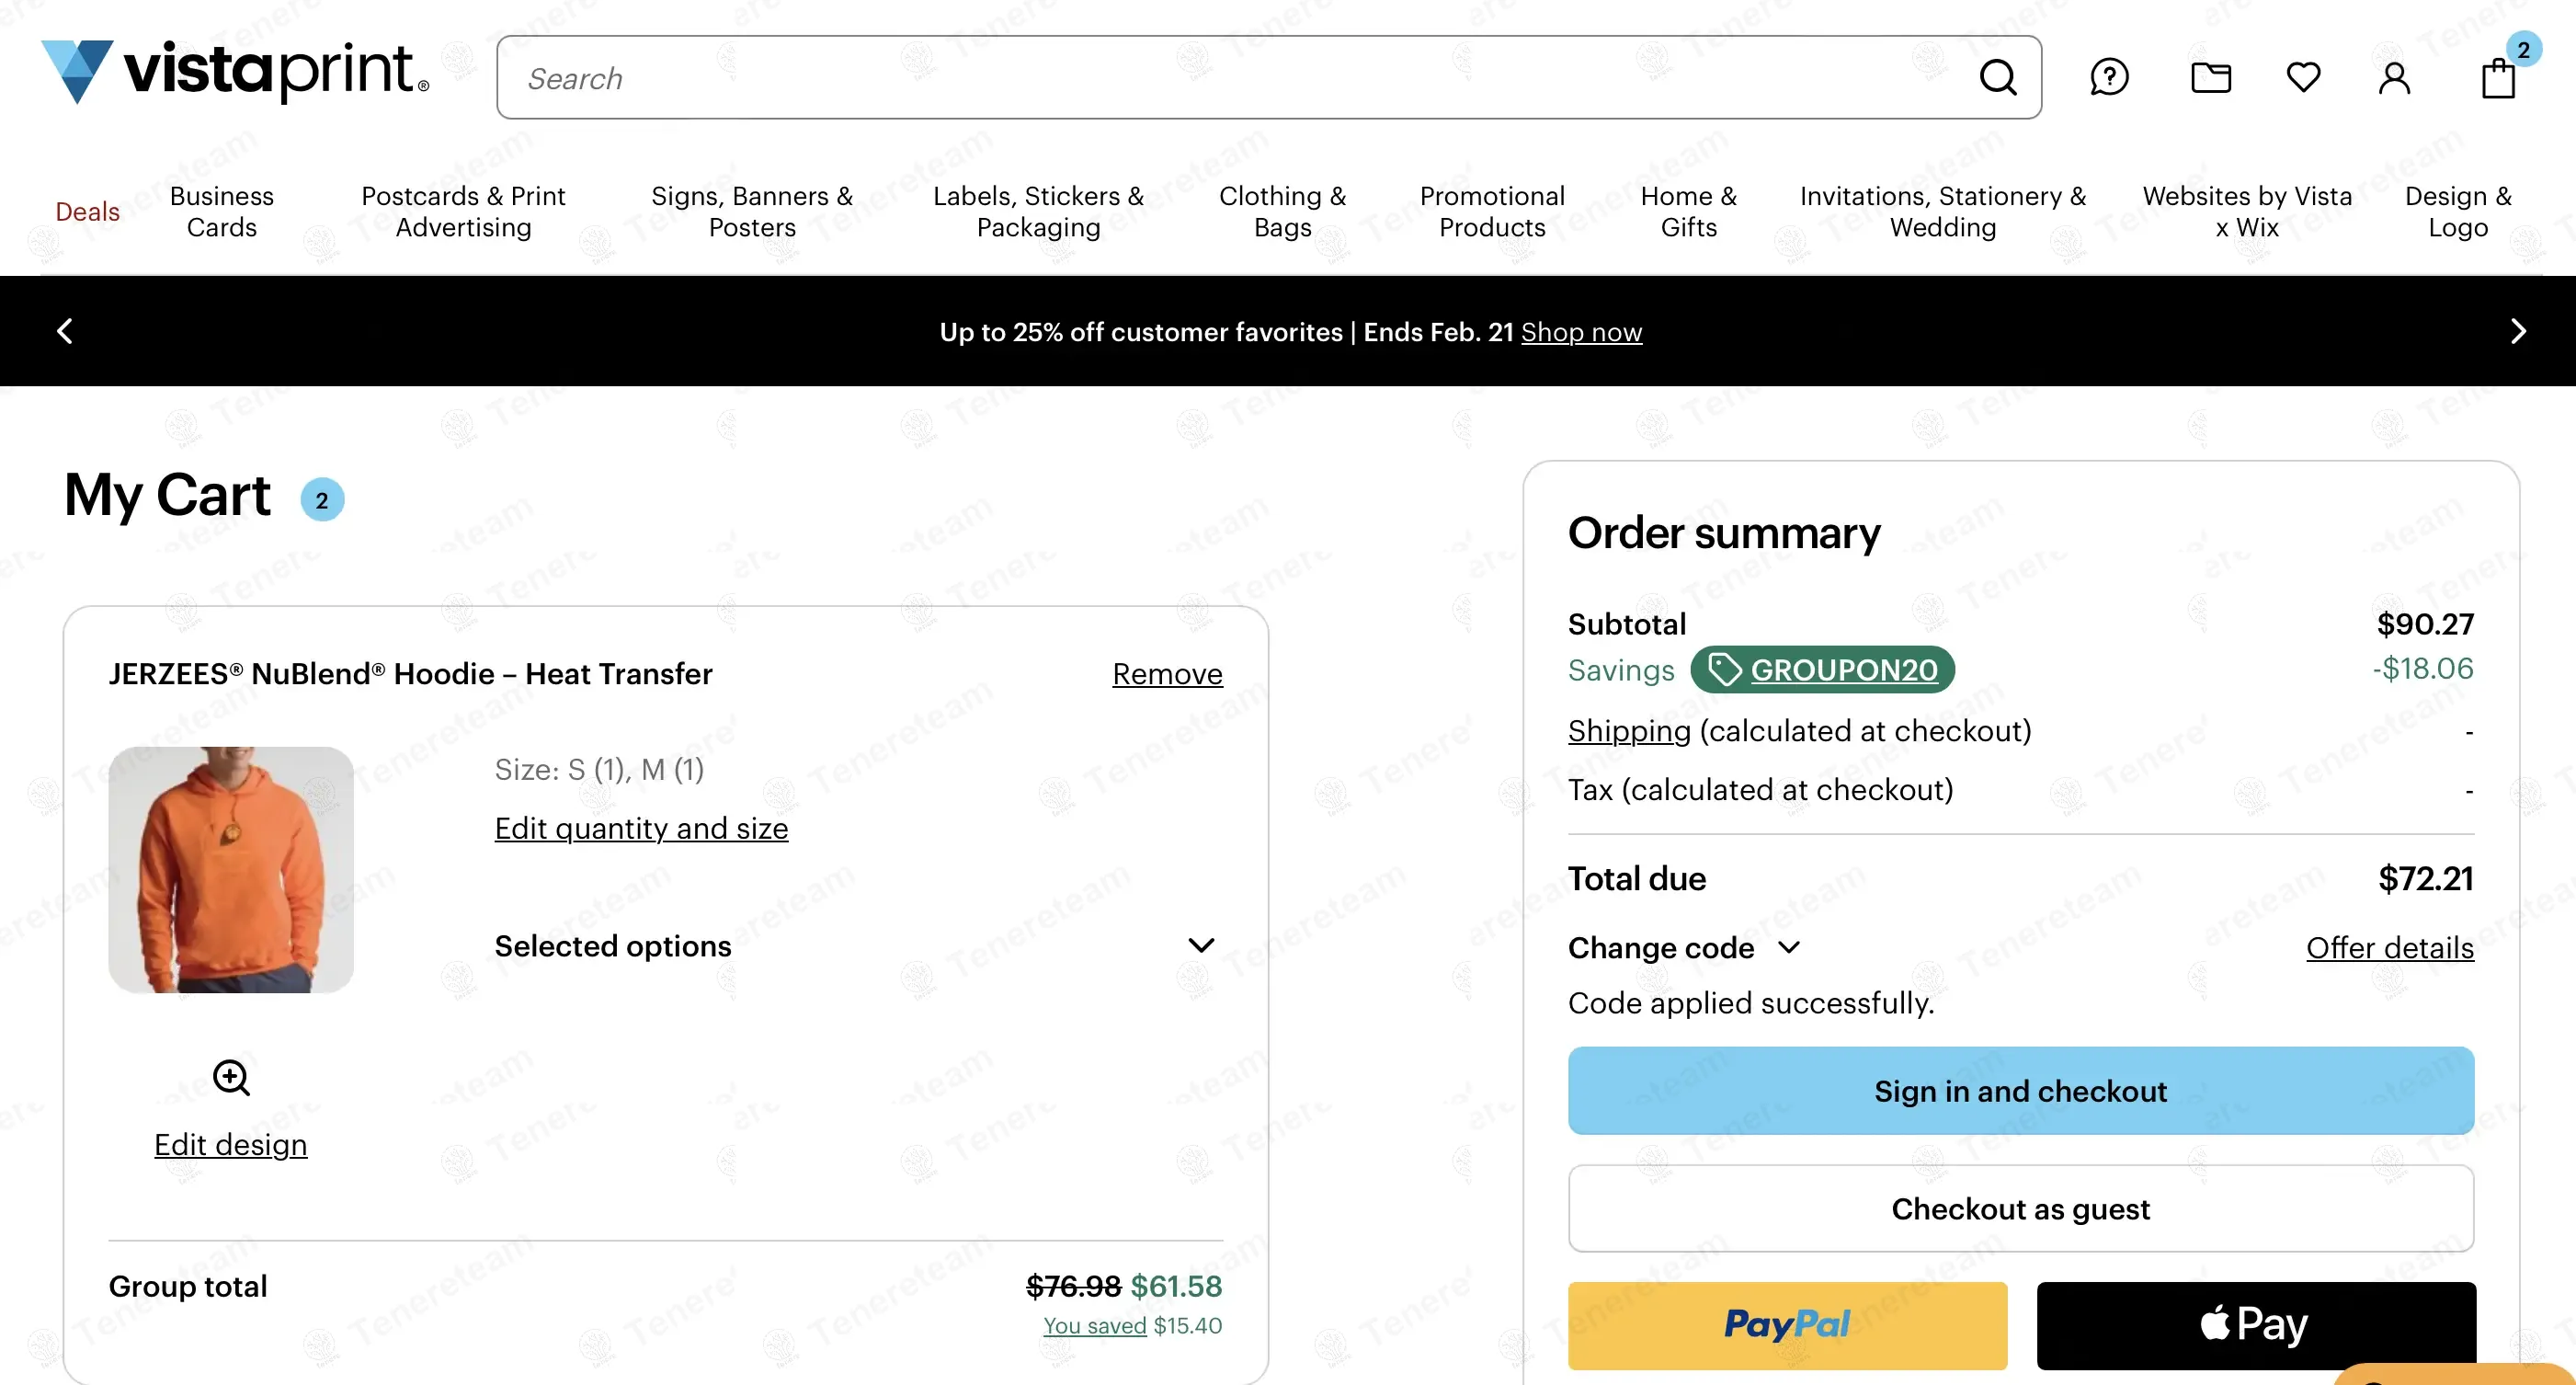
Task: Show previous promo banner message
Action: (x=65, y=331)
